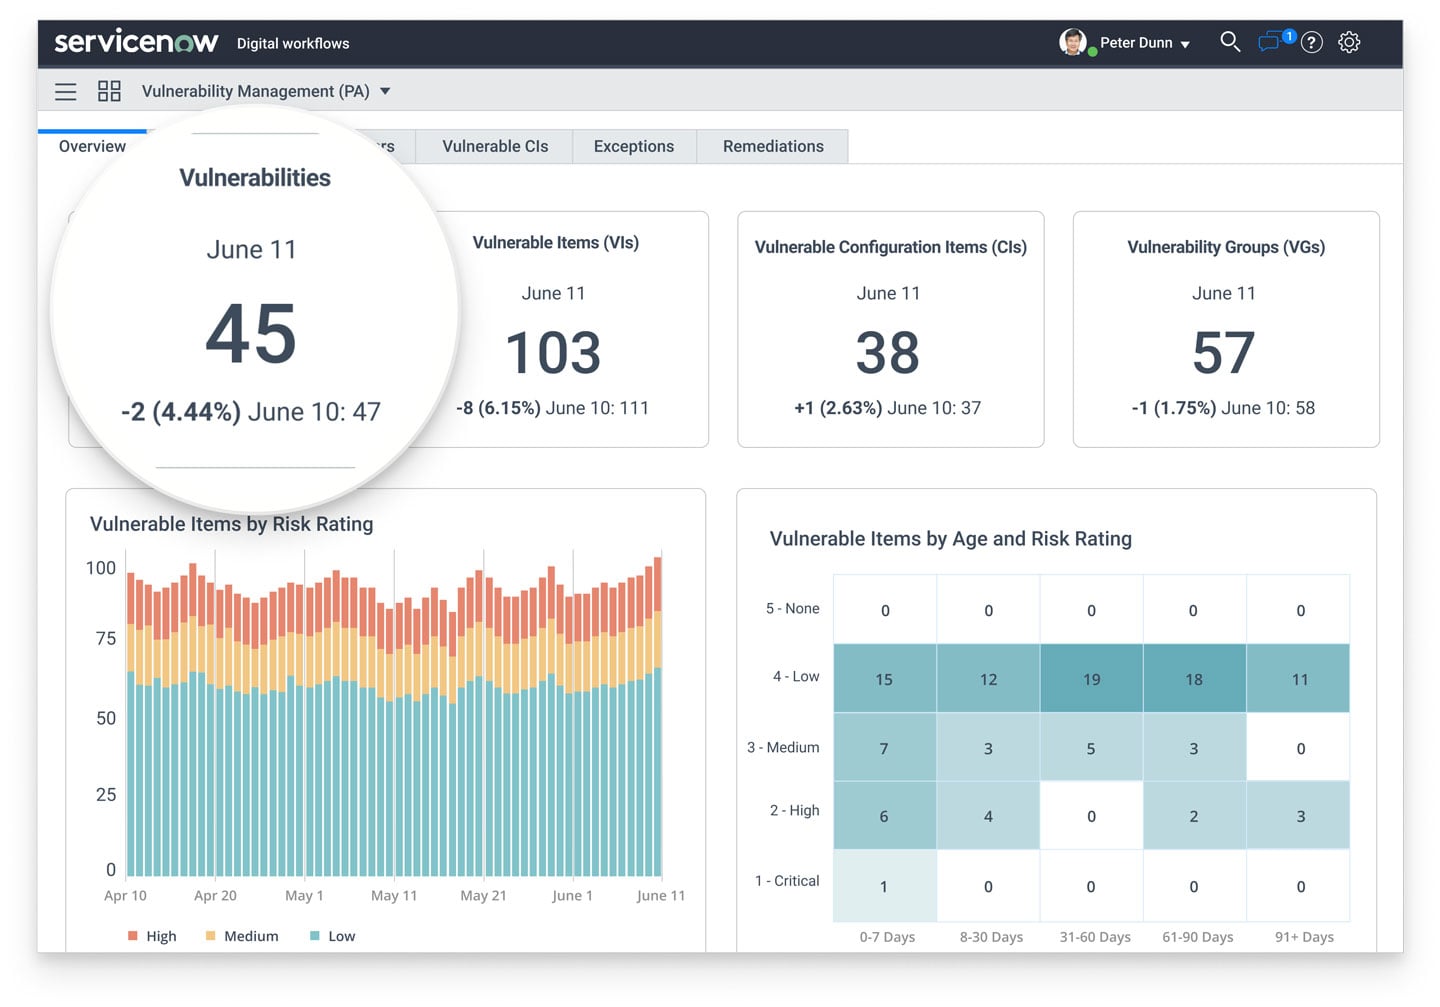Select the 4 - Low 31-60 Days cell

pyautogui.click(x=1091, y=679)
